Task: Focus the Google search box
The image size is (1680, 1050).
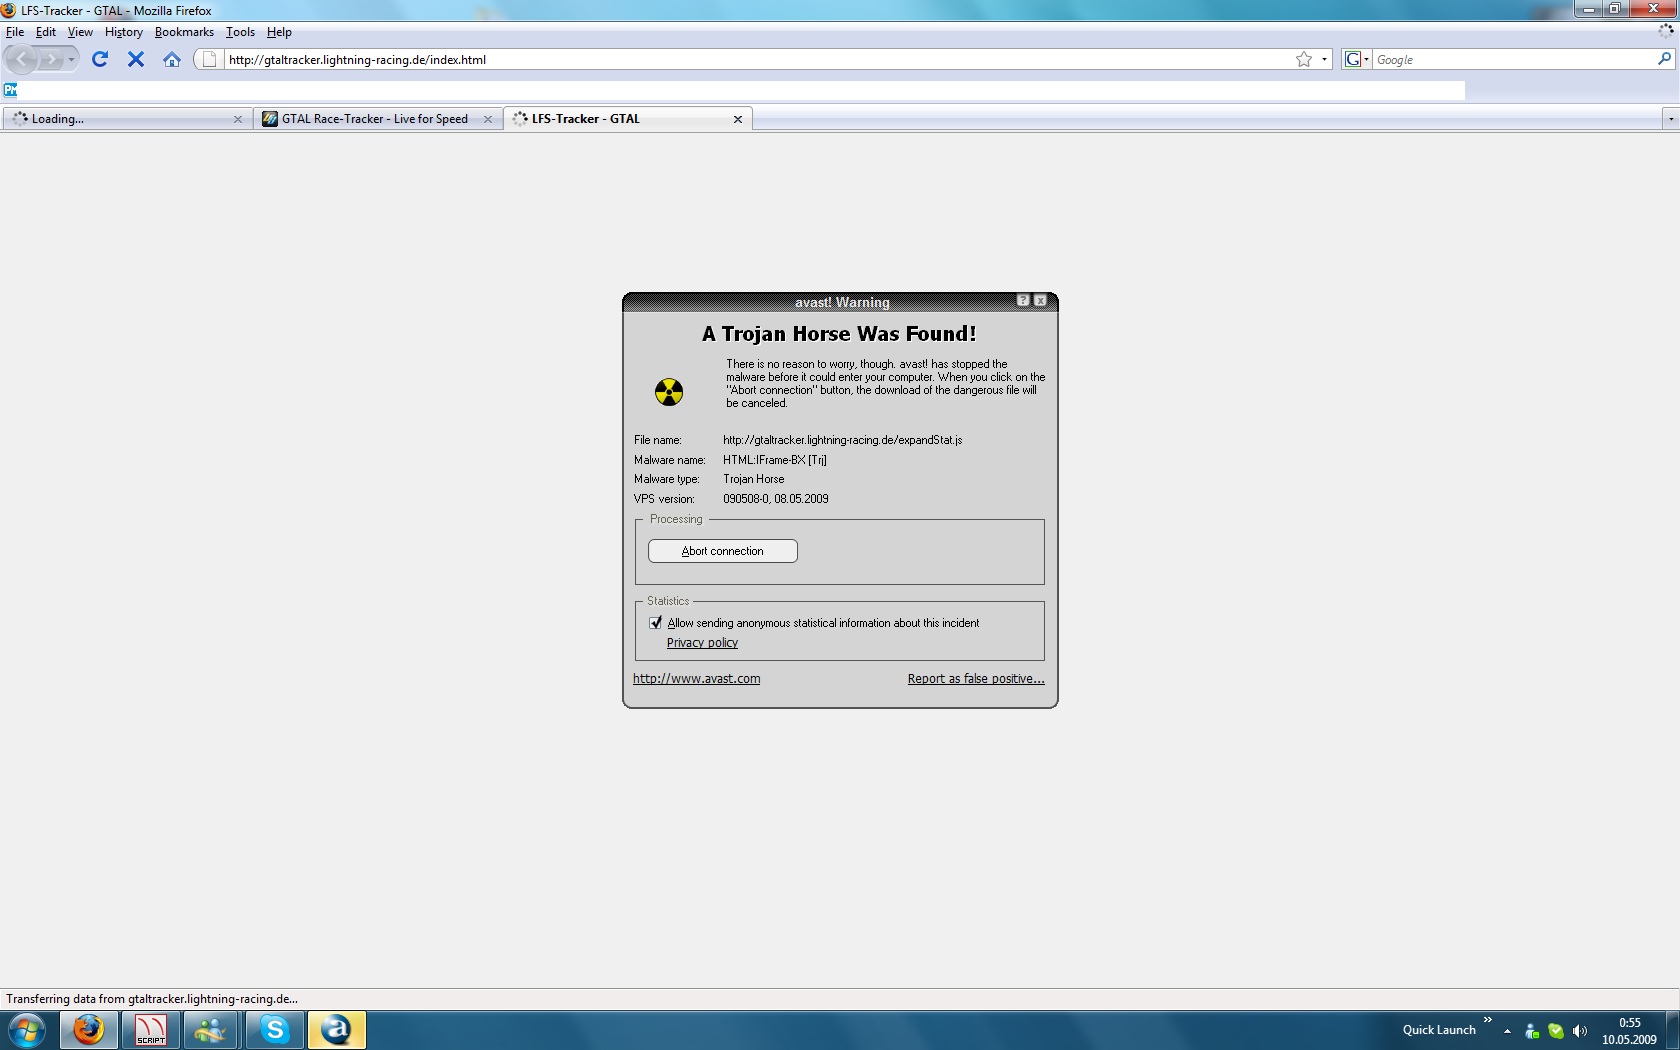Action: tap(1514, 59)
